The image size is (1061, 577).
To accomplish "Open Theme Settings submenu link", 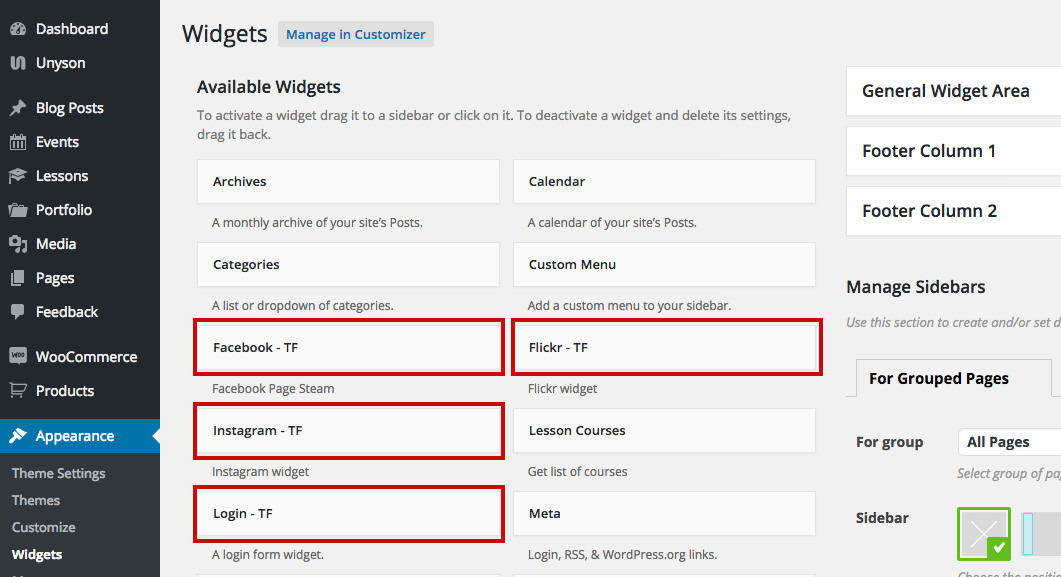I will tap(58, 474).
